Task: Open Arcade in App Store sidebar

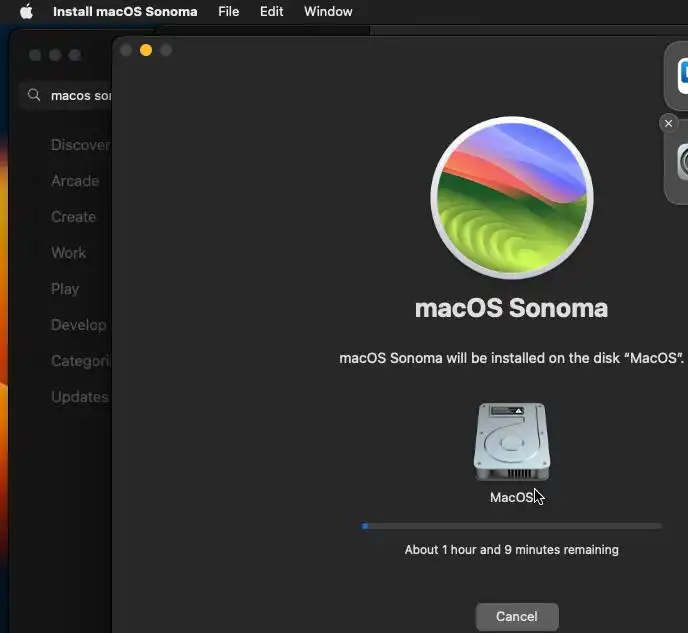Action: pyautogui.click(x=75, y=181)
